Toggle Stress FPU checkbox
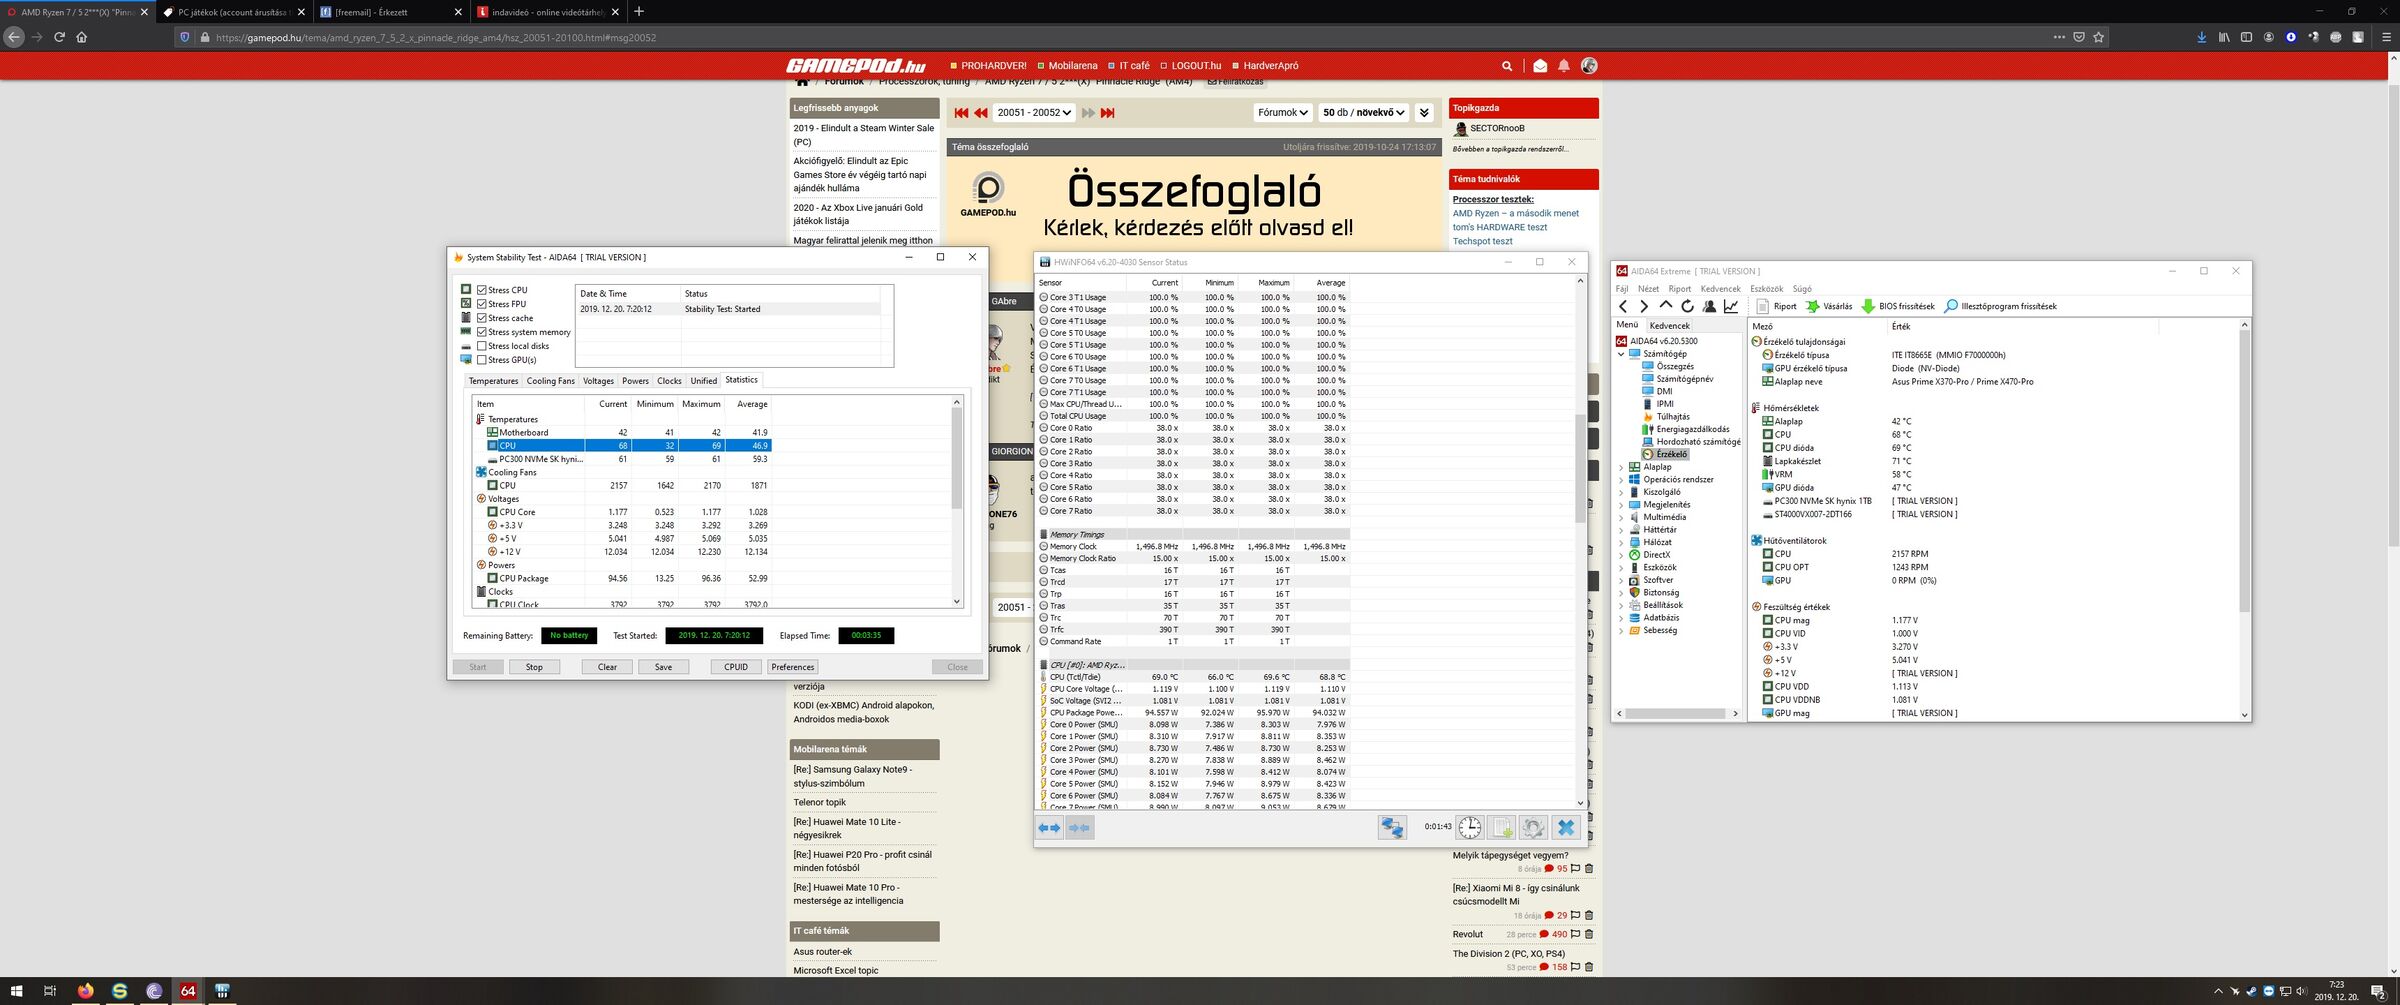The height and width of the screenshot is (1005, 2400). pos(482,304)
